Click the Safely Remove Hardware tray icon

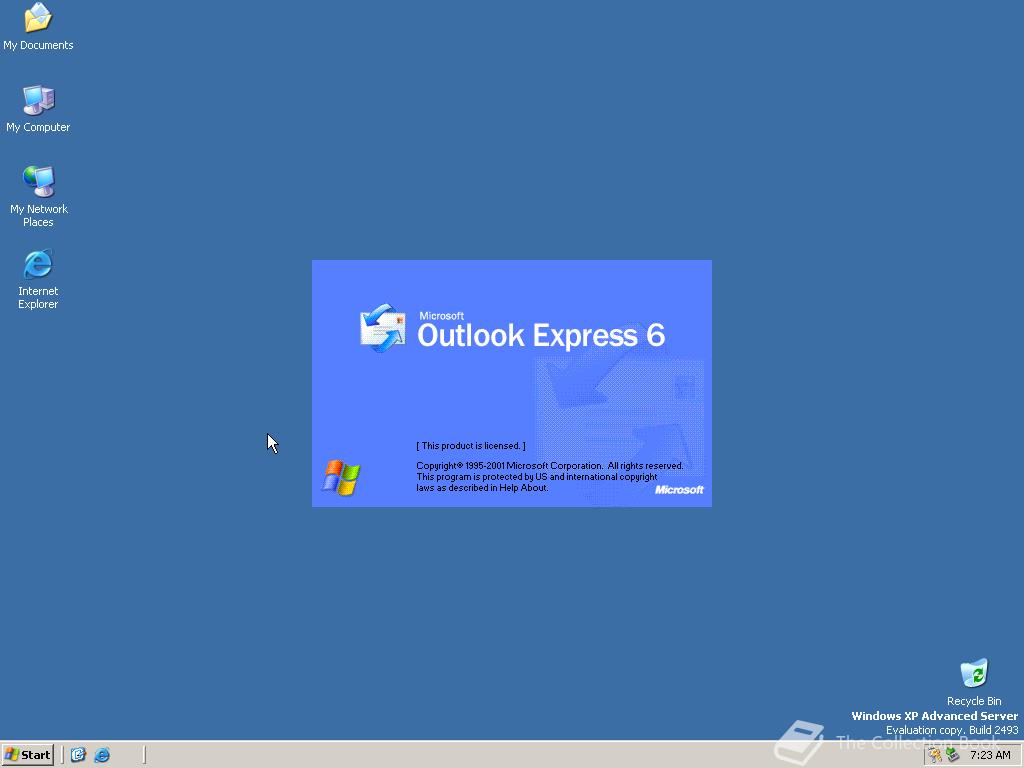pos(952,756)
